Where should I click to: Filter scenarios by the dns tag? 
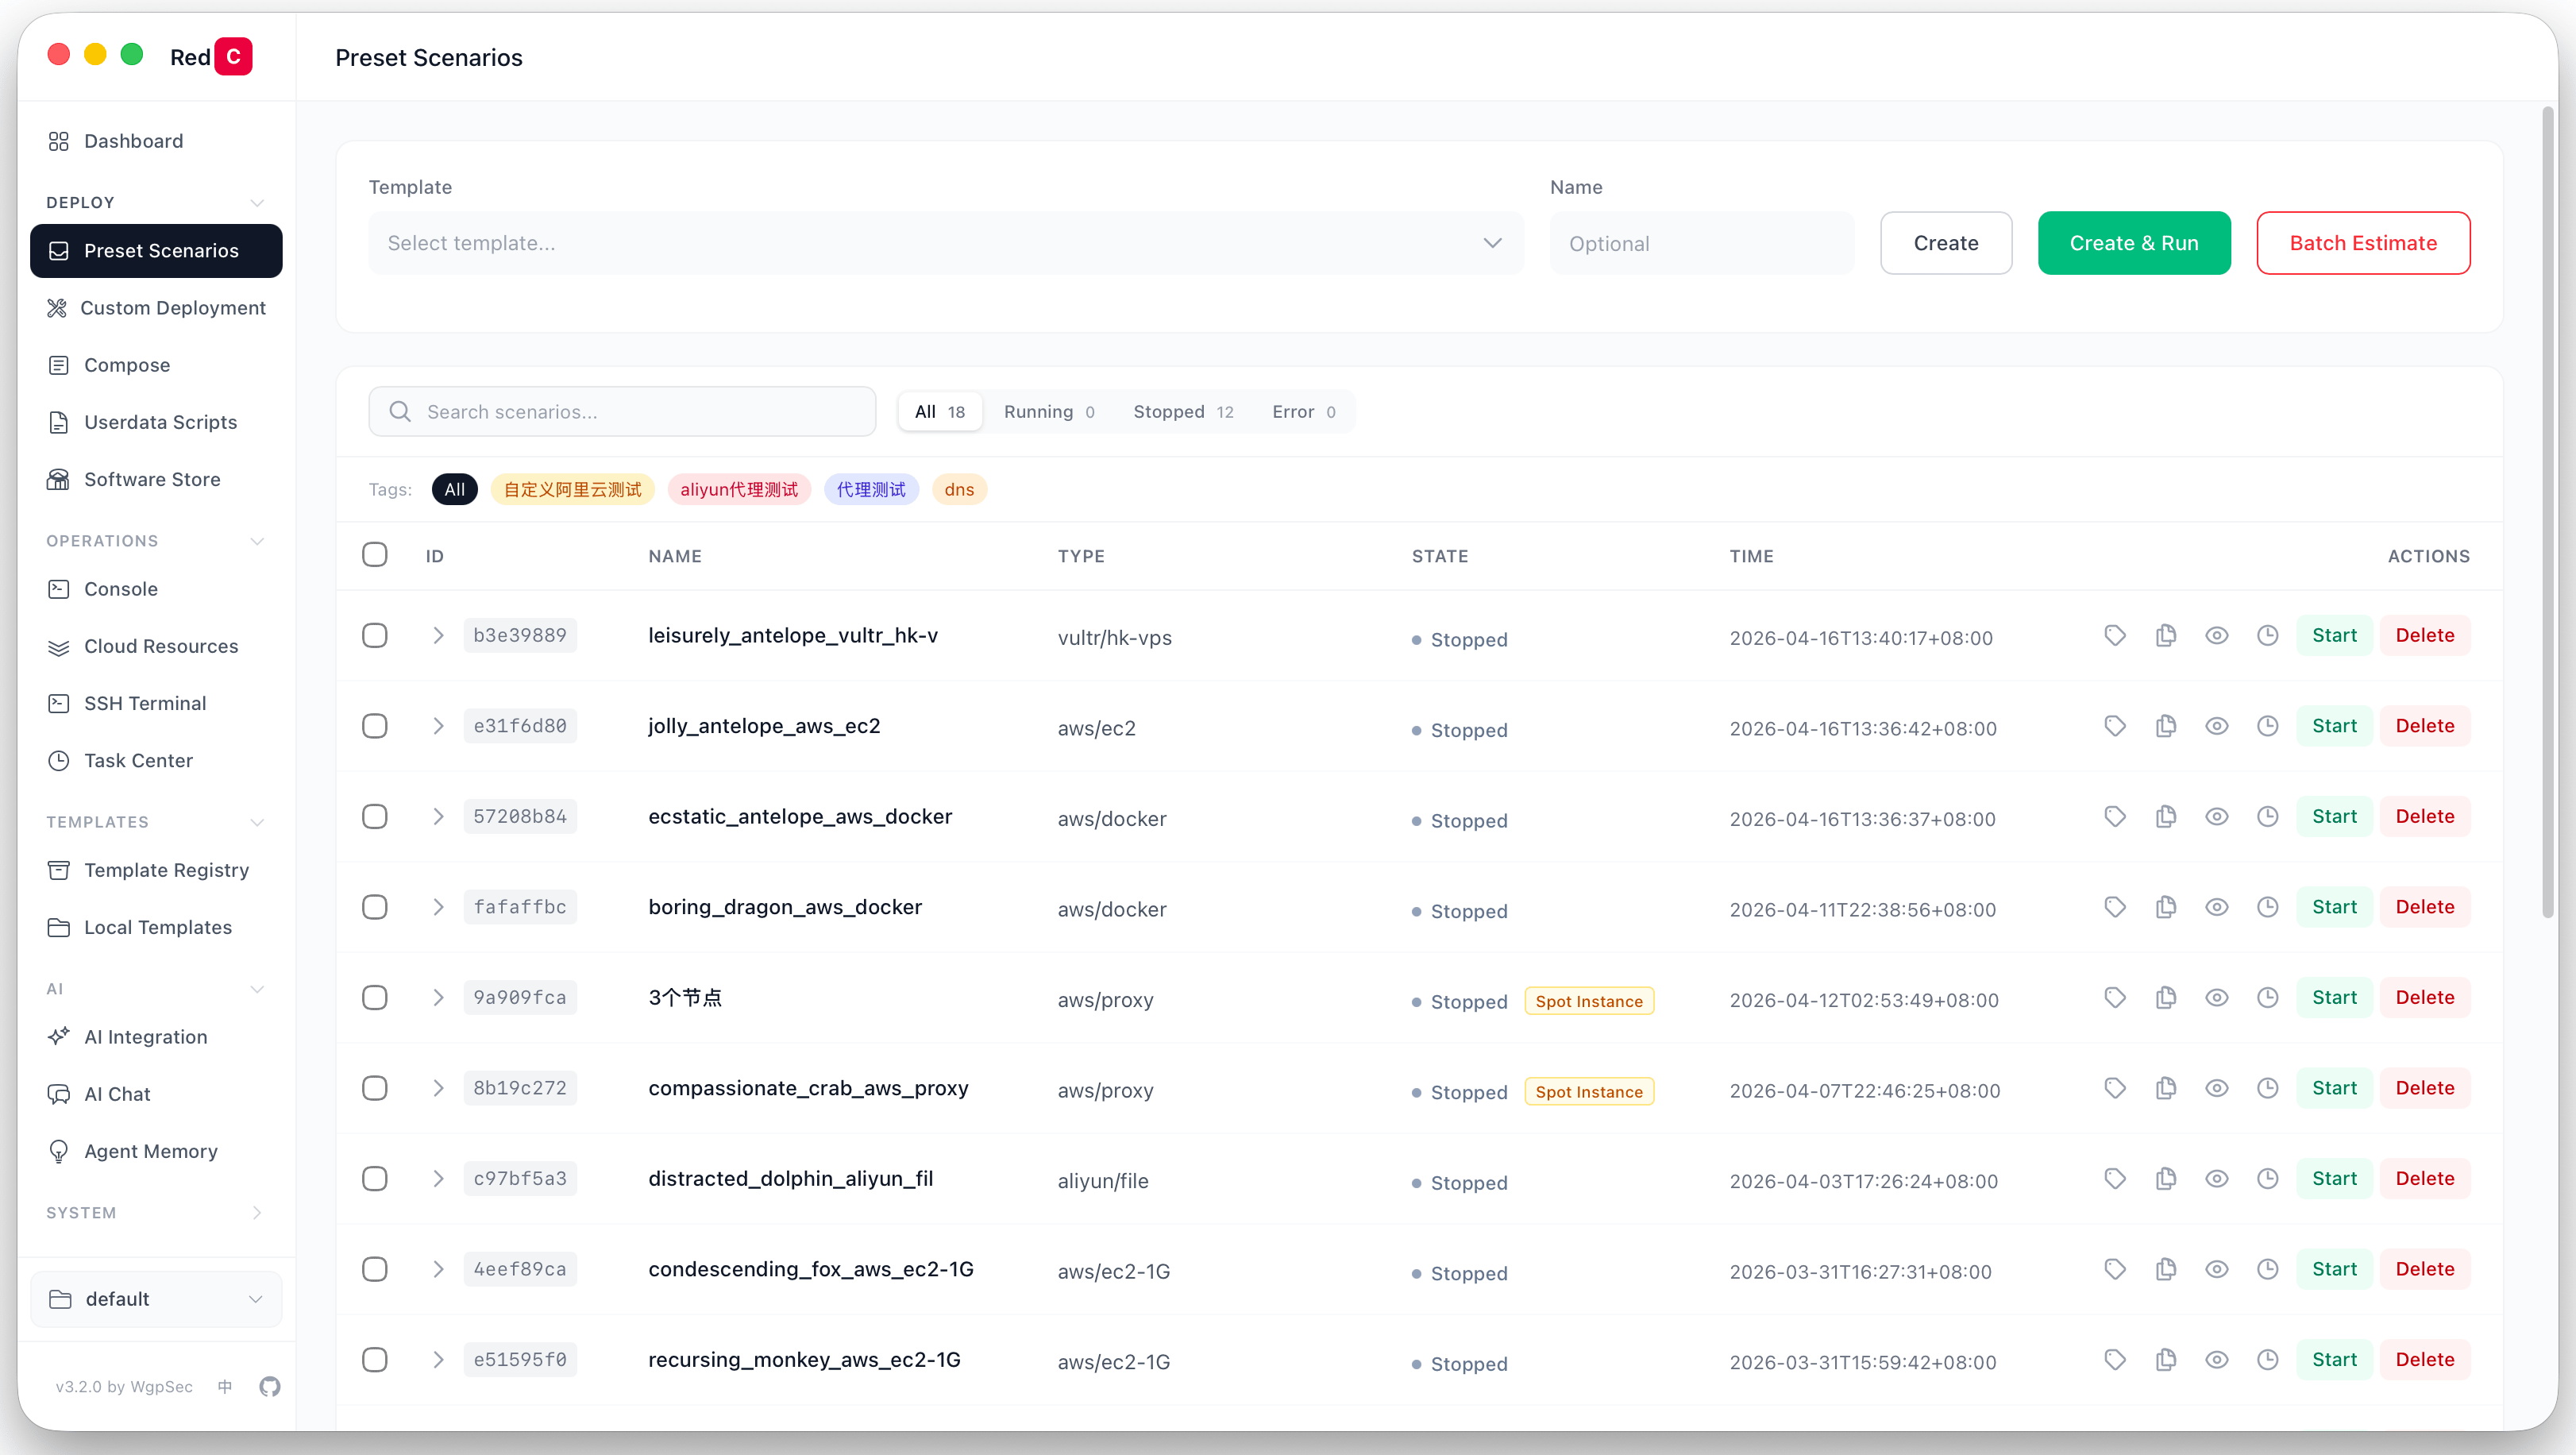[958, 489]
